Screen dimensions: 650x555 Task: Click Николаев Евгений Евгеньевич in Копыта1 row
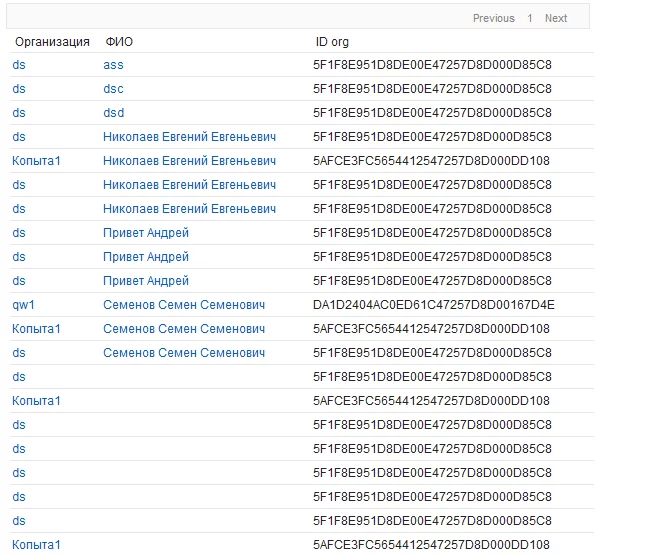pyautogui.click(x=189, y=161)
